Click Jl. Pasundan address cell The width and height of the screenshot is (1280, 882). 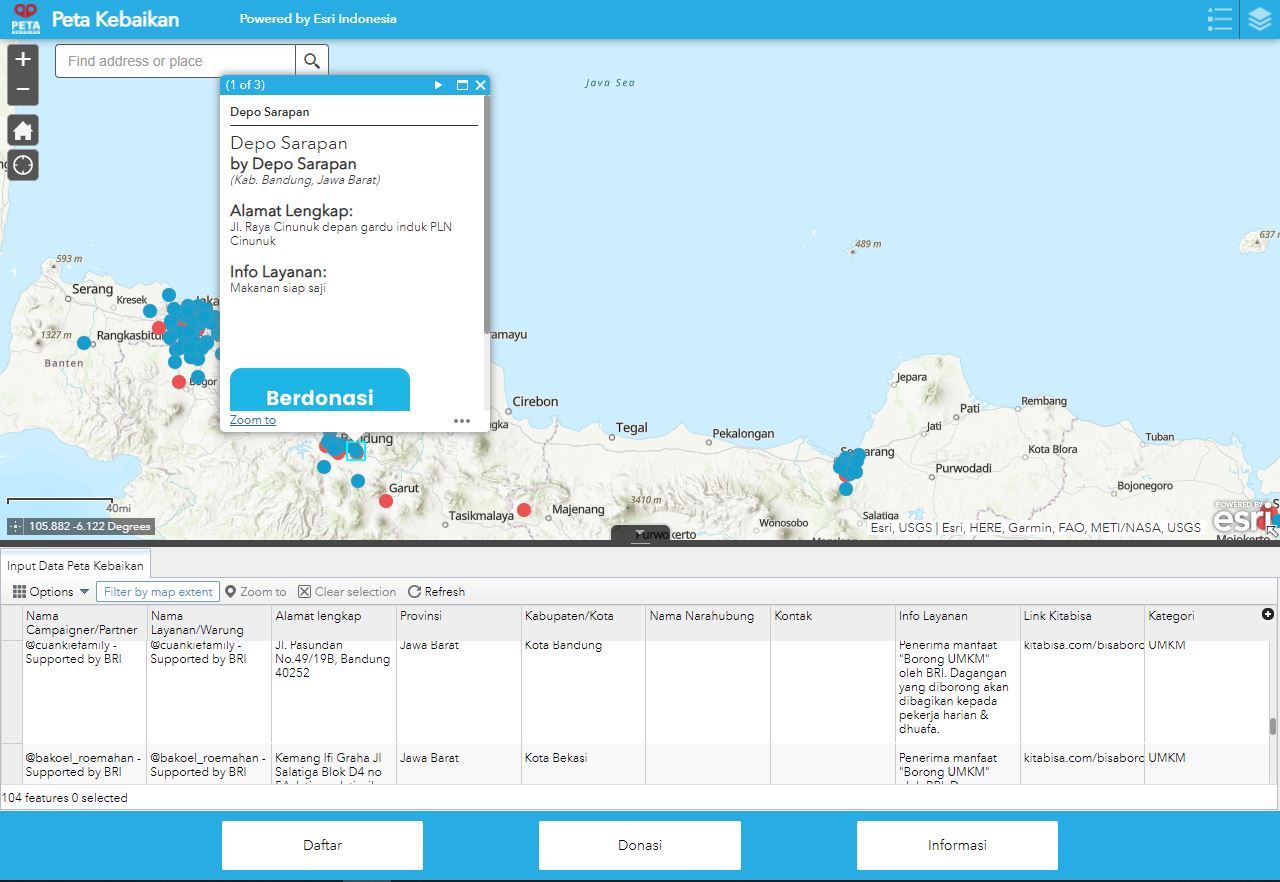[x=334, y=691]
